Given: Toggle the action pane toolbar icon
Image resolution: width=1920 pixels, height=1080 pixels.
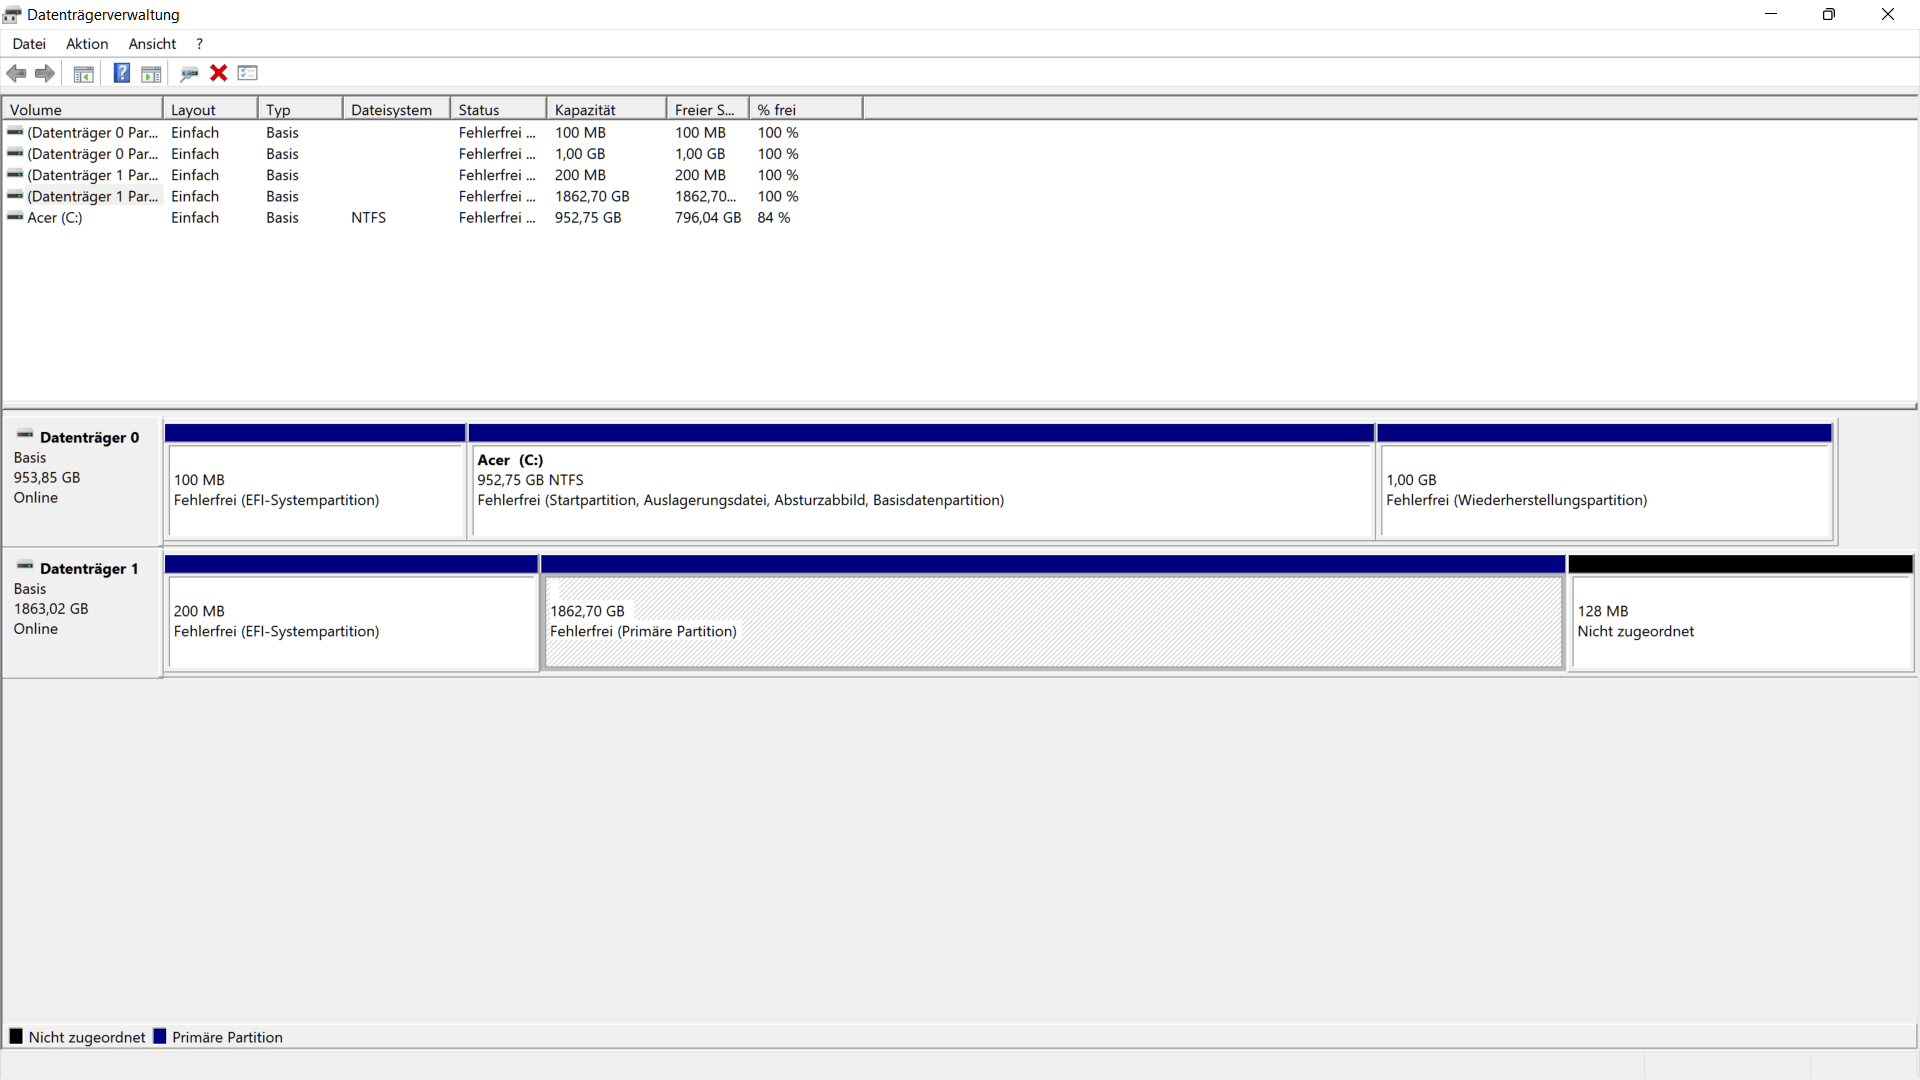Looking at the screenshot, I should pyautogui.click(x=151, y=73).
